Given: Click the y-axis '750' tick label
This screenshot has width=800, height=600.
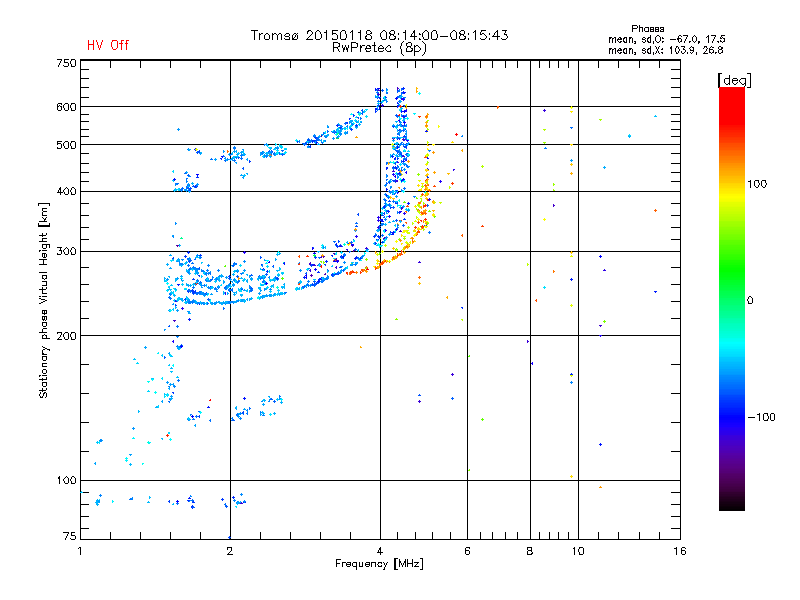Looking at the screenshot, I should tap(66, 63).
